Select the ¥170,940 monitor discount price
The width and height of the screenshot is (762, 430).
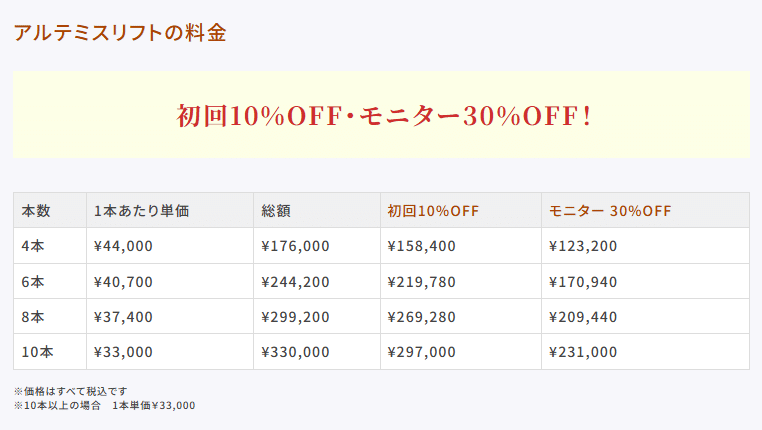(x=583, y=281)
